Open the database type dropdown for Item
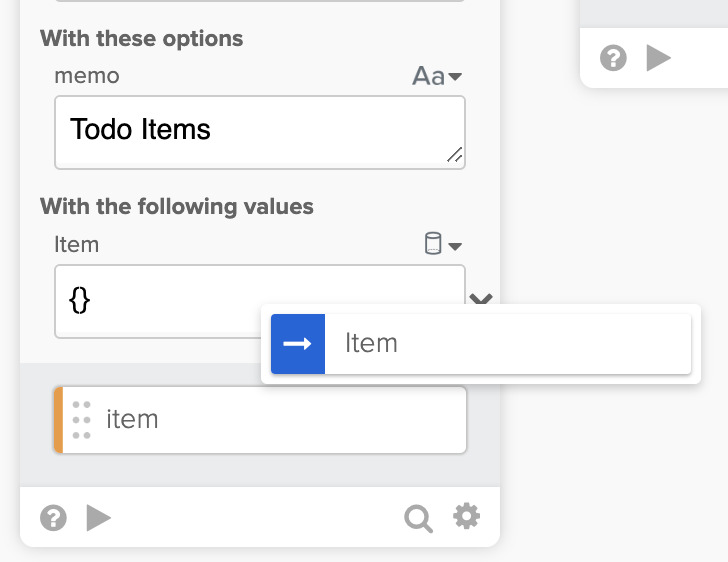 442,245
